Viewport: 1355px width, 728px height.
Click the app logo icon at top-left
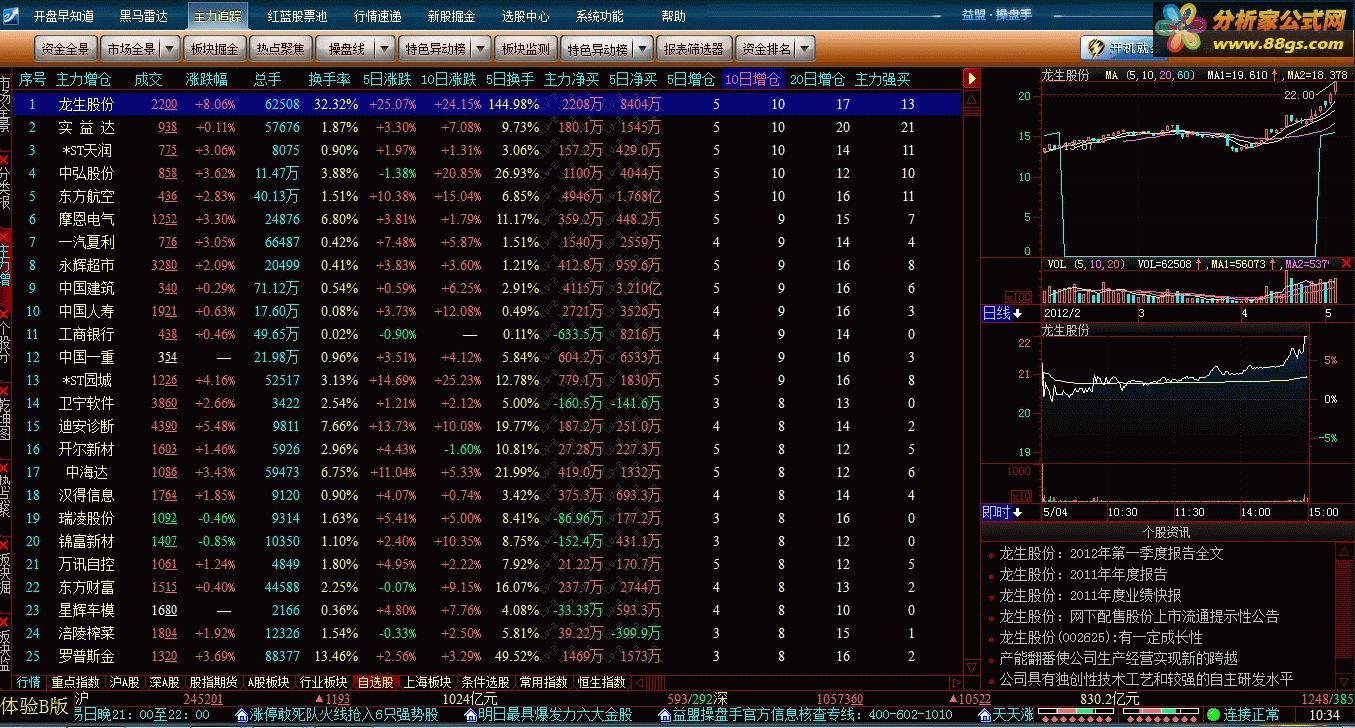coord(9,16)
